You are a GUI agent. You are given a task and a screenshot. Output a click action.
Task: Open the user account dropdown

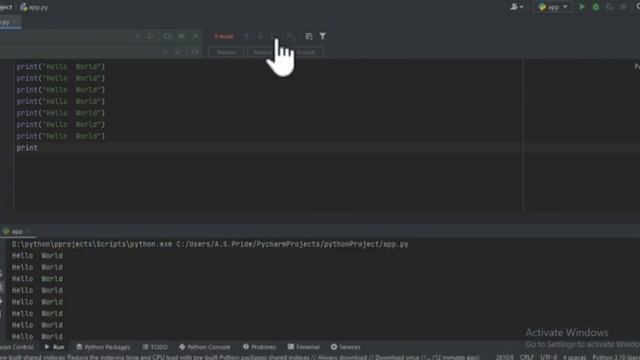click(516, 7)
